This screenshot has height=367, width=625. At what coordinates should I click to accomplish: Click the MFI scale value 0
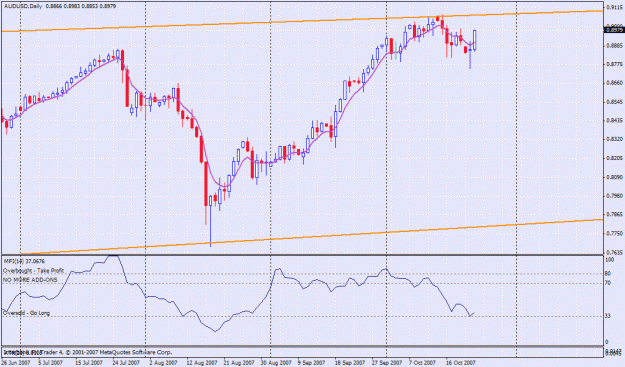607,342
